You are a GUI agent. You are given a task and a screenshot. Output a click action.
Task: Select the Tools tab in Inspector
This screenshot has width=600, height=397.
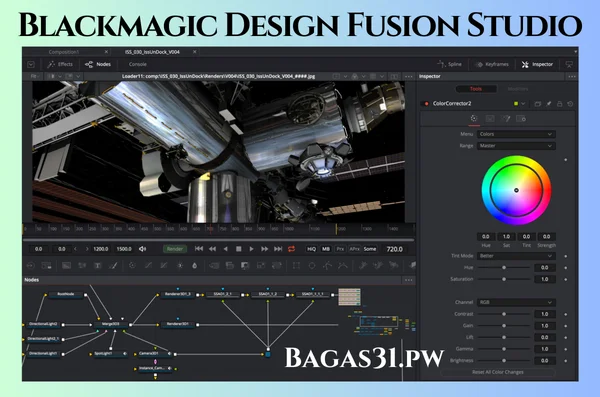pyautogui.click(x=476, y=89)
